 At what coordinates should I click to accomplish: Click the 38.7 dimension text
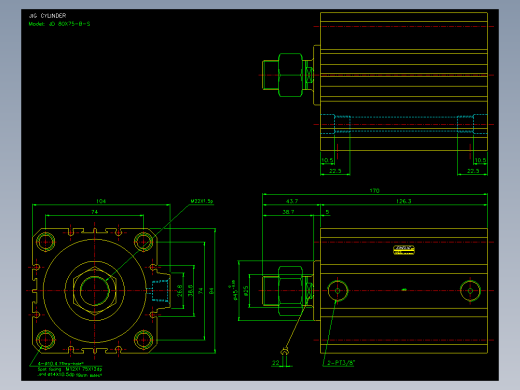point(288,212)
